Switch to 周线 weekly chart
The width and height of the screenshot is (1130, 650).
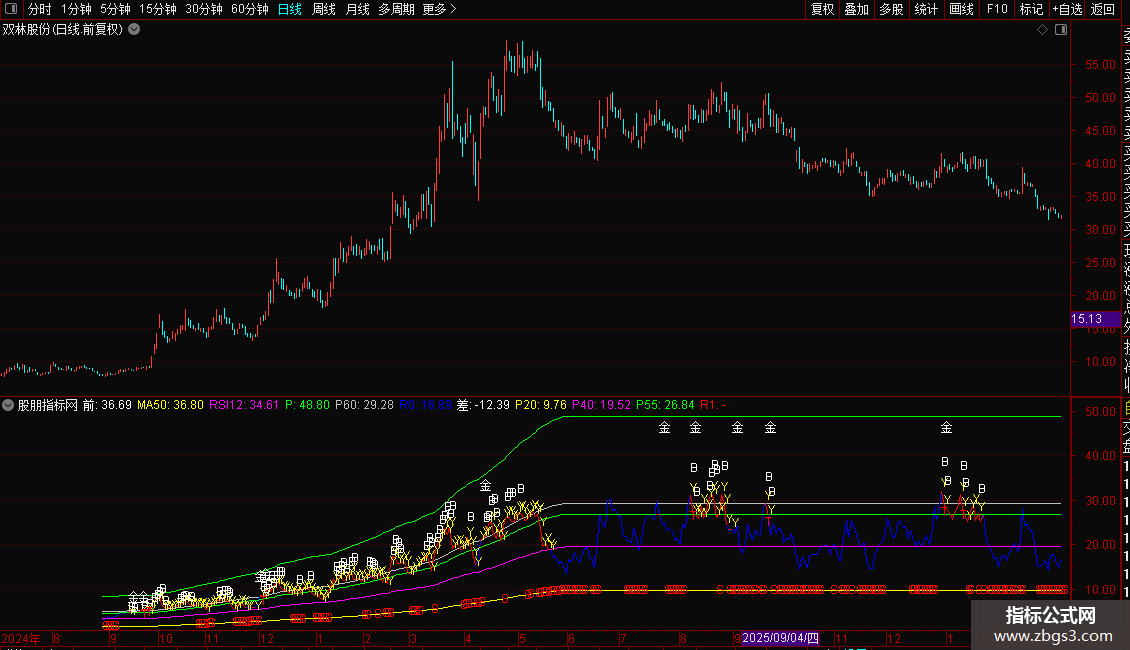pyautogui.click(x=324, y=9)
